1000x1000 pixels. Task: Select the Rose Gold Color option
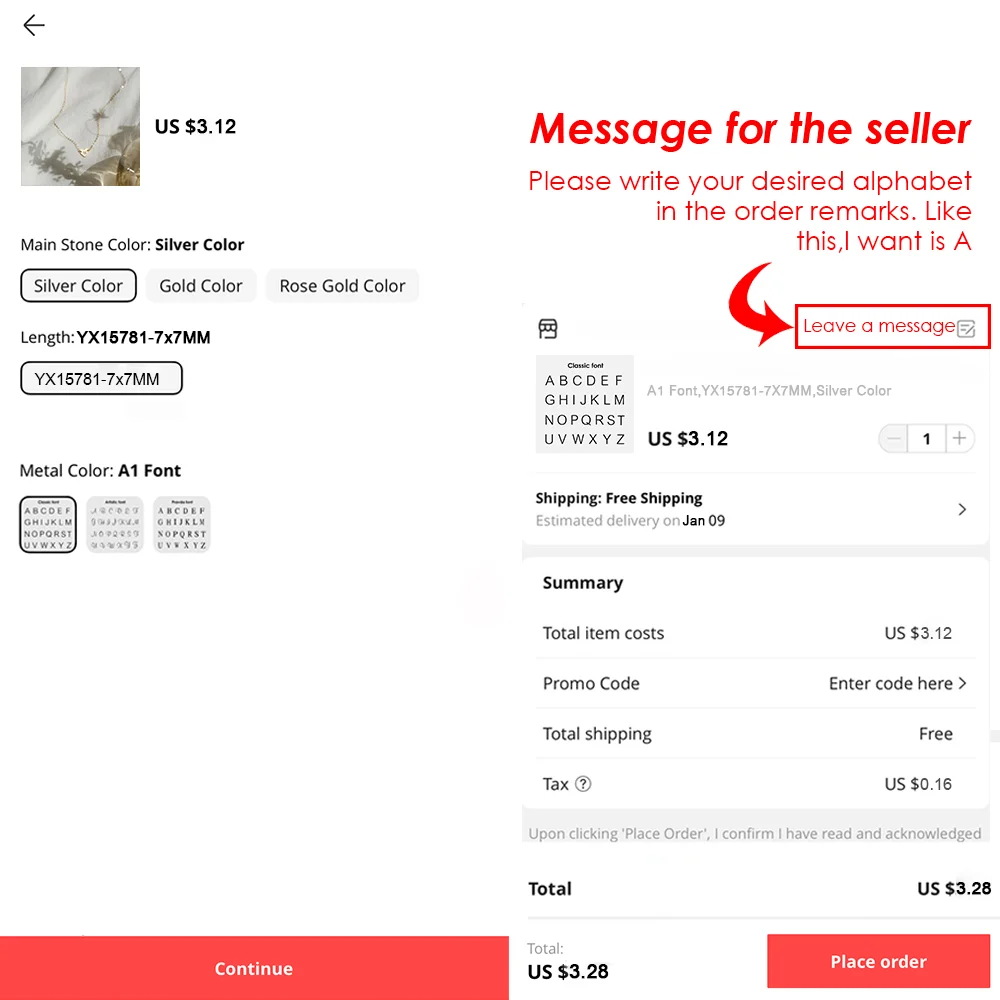click(x=342, y=286)
